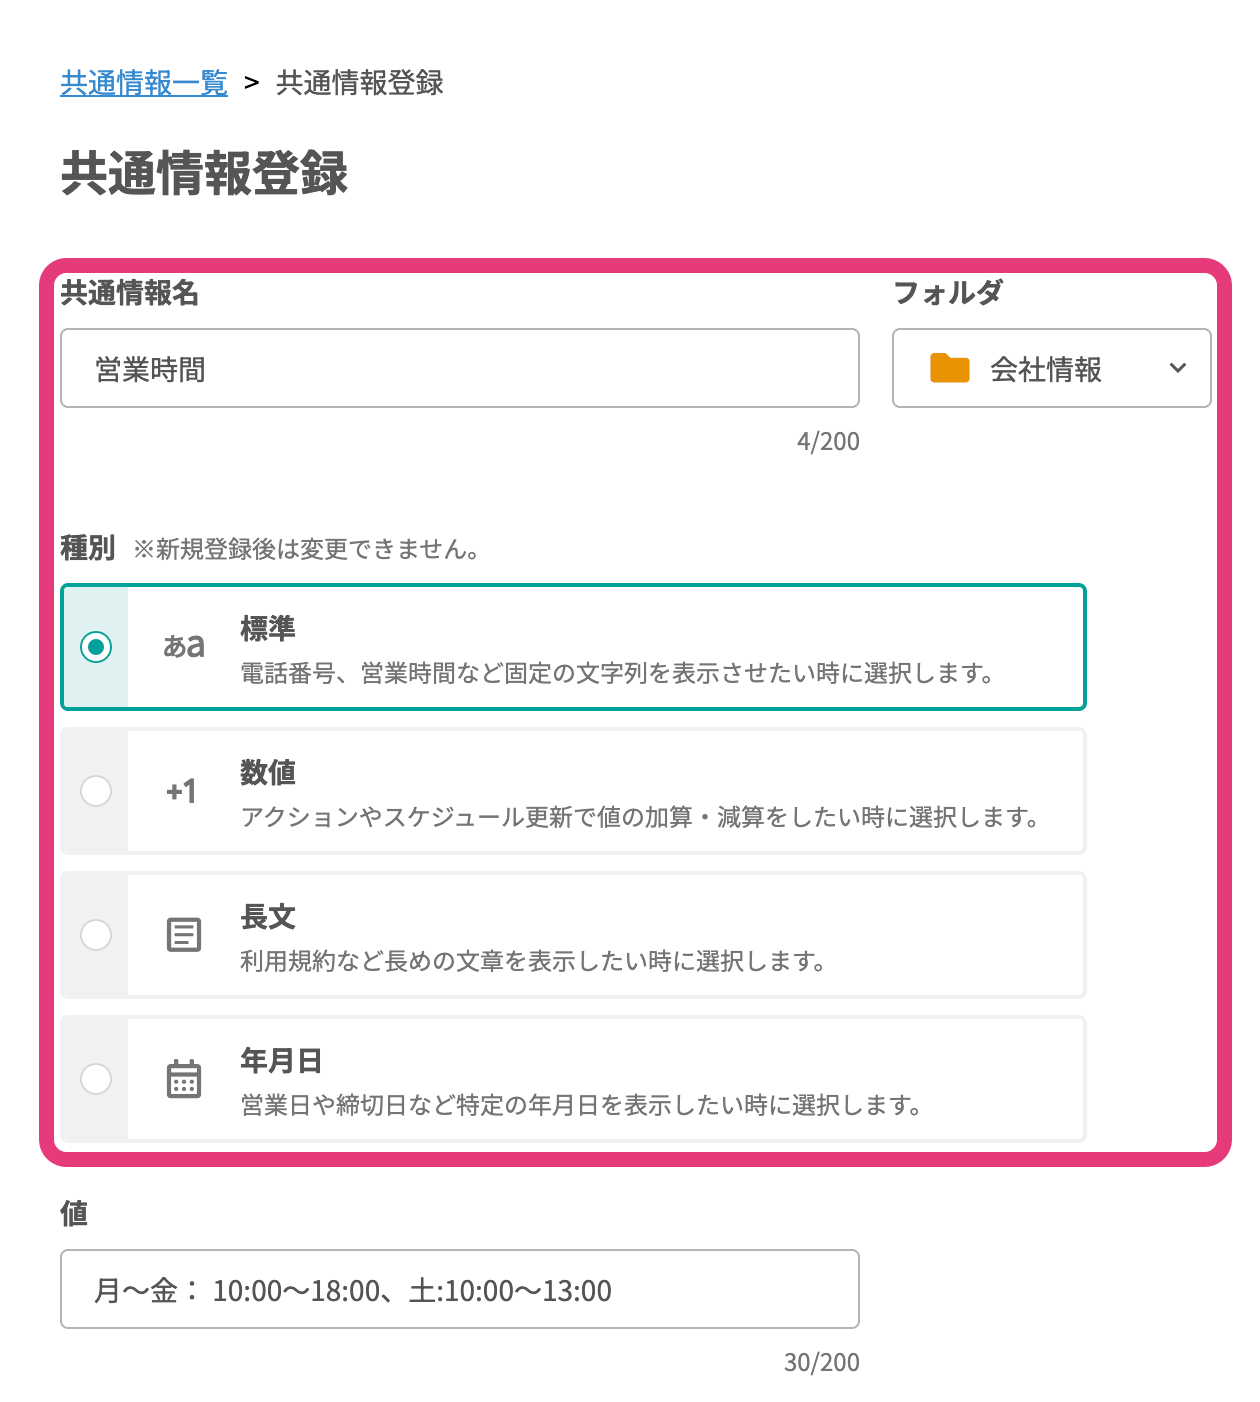
Task: Click the 共通情報登録 page heading
Action: tap(205, 173)
